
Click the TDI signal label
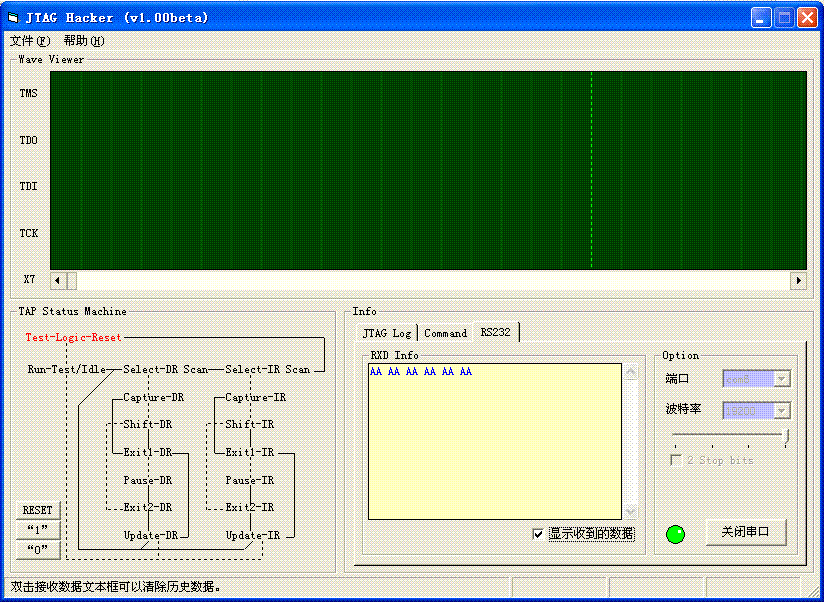click(28, 186)
